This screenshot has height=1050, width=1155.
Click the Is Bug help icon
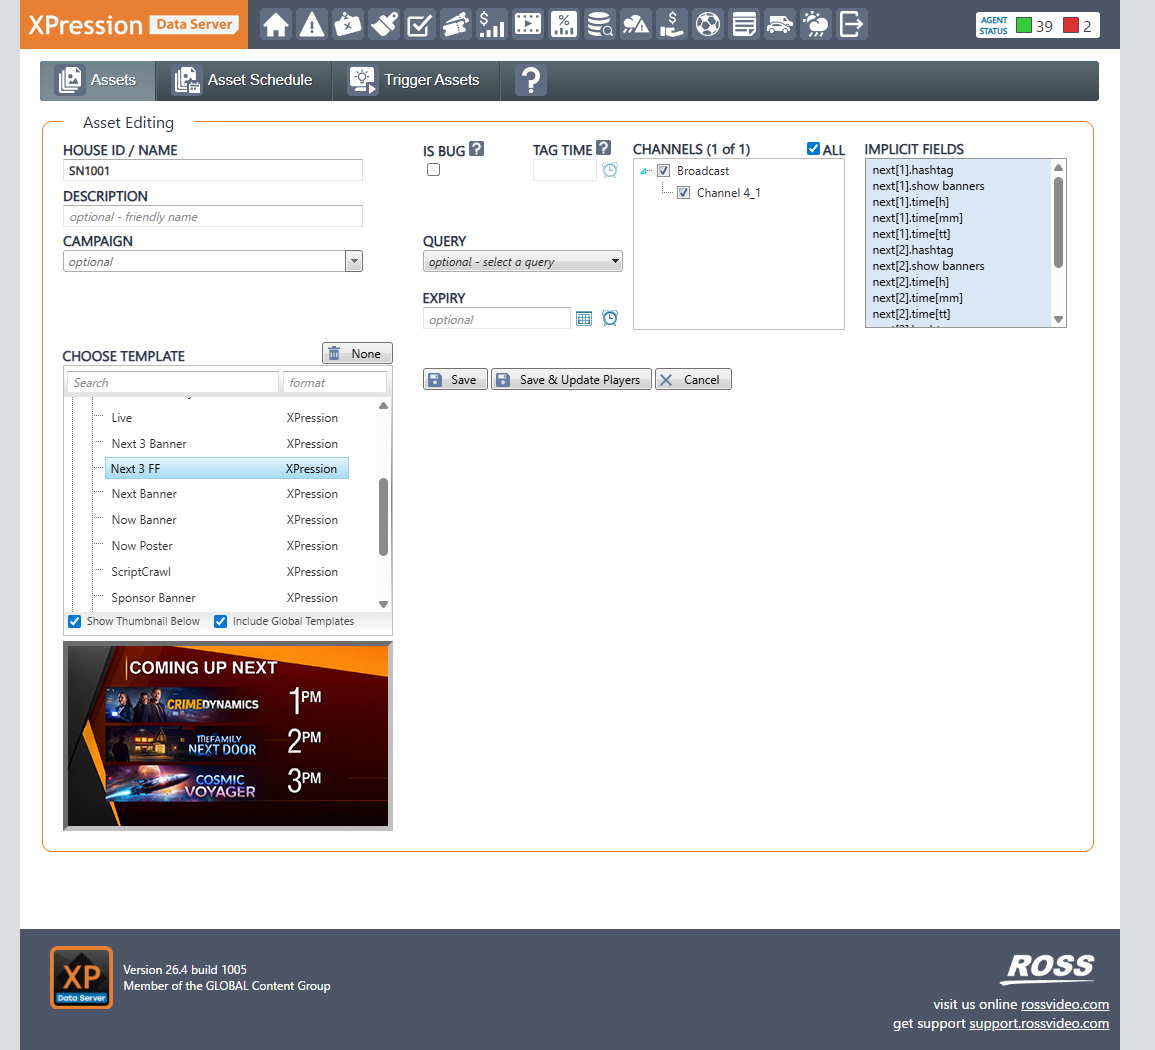click(x=477, y=149)
